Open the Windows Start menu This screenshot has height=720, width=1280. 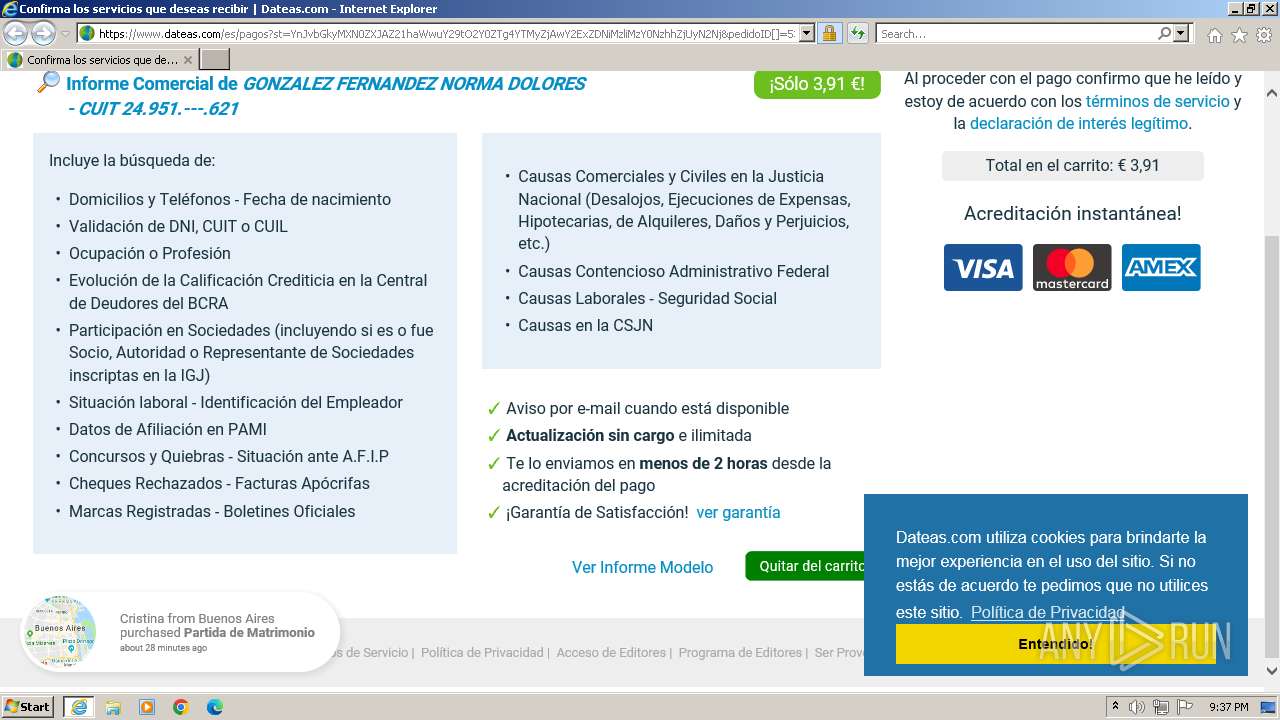[28, 707]
